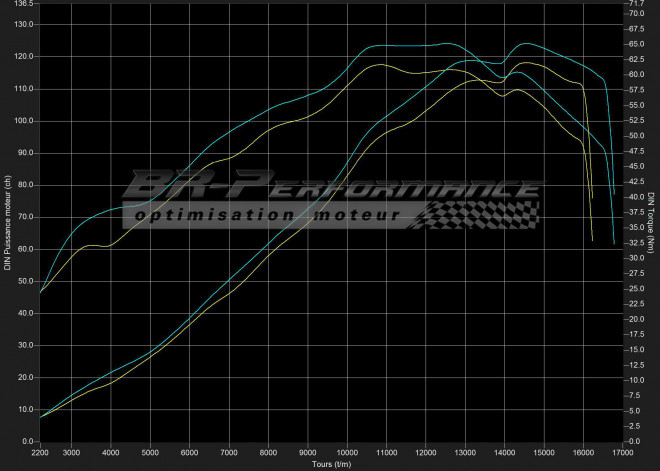The image size is (660, 471).
Task: Click the 6000 tick on the x-axis
Action: (x=189, y=452)
